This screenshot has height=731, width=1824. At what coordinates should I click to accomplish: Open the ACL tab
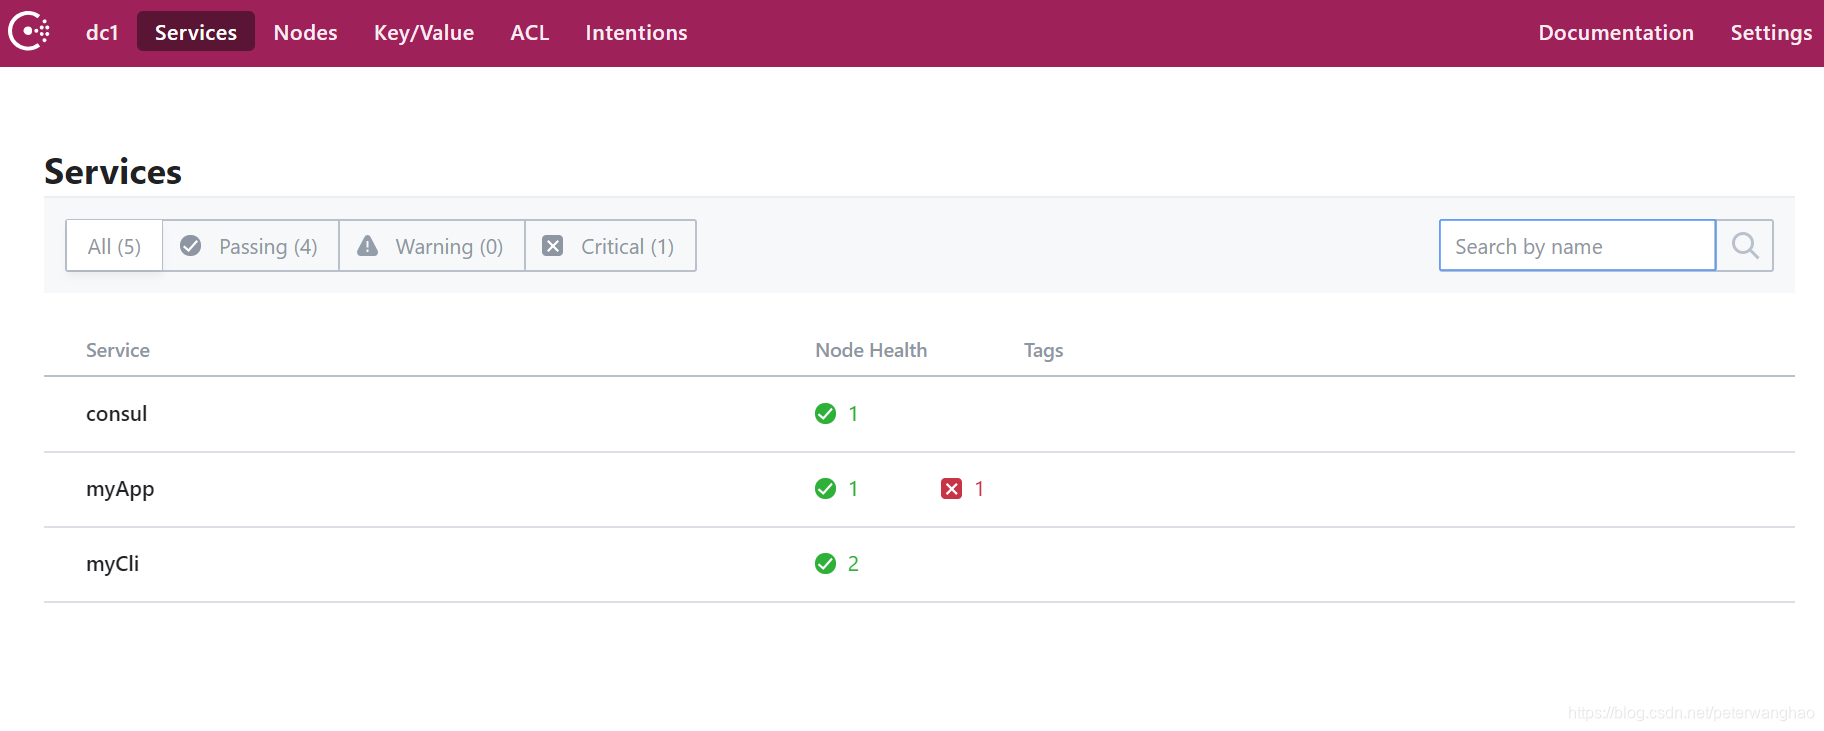pos(530,32)
